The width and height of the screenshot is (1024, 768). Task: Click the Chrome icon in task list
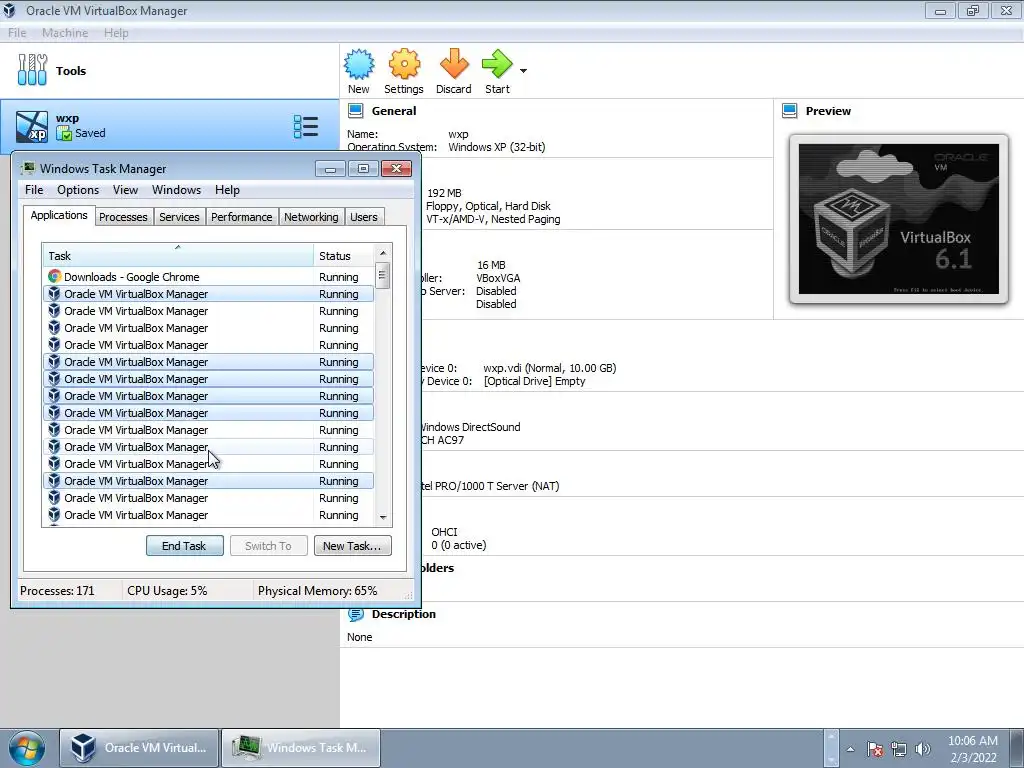[55, 277]
